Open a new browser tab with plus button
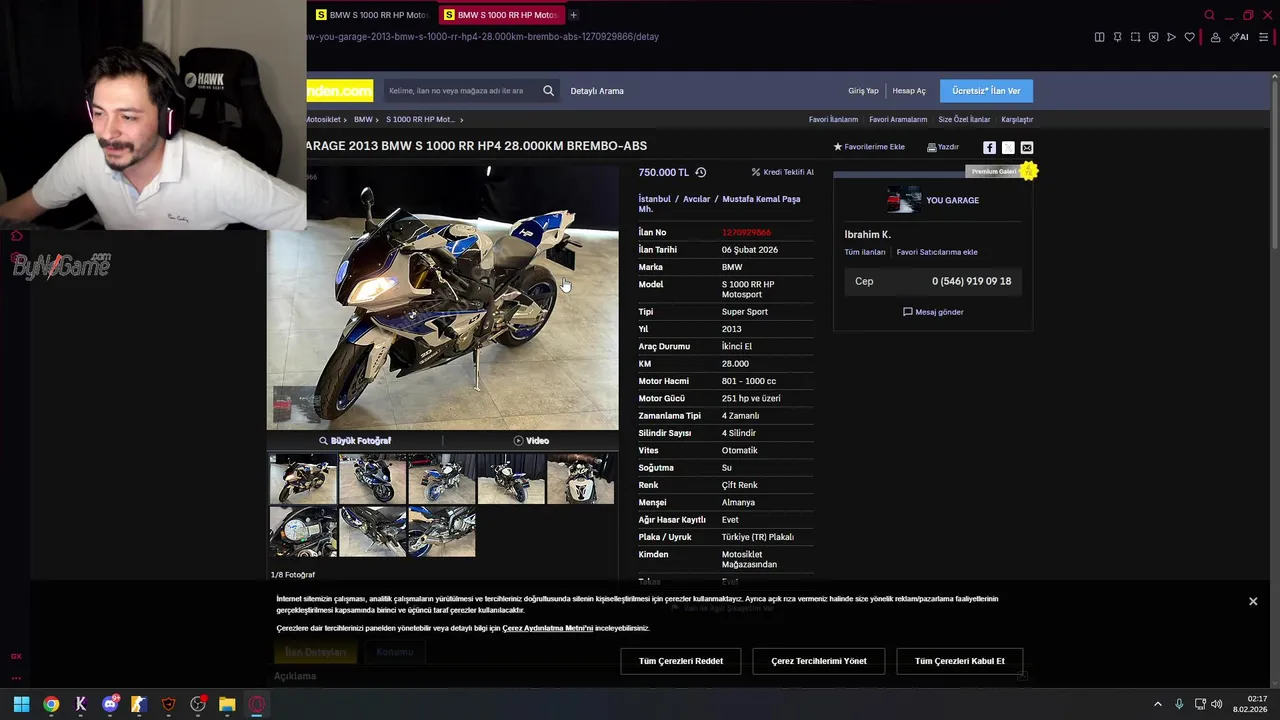Viewport: 1280px width, 720px height. pos(573,15)
